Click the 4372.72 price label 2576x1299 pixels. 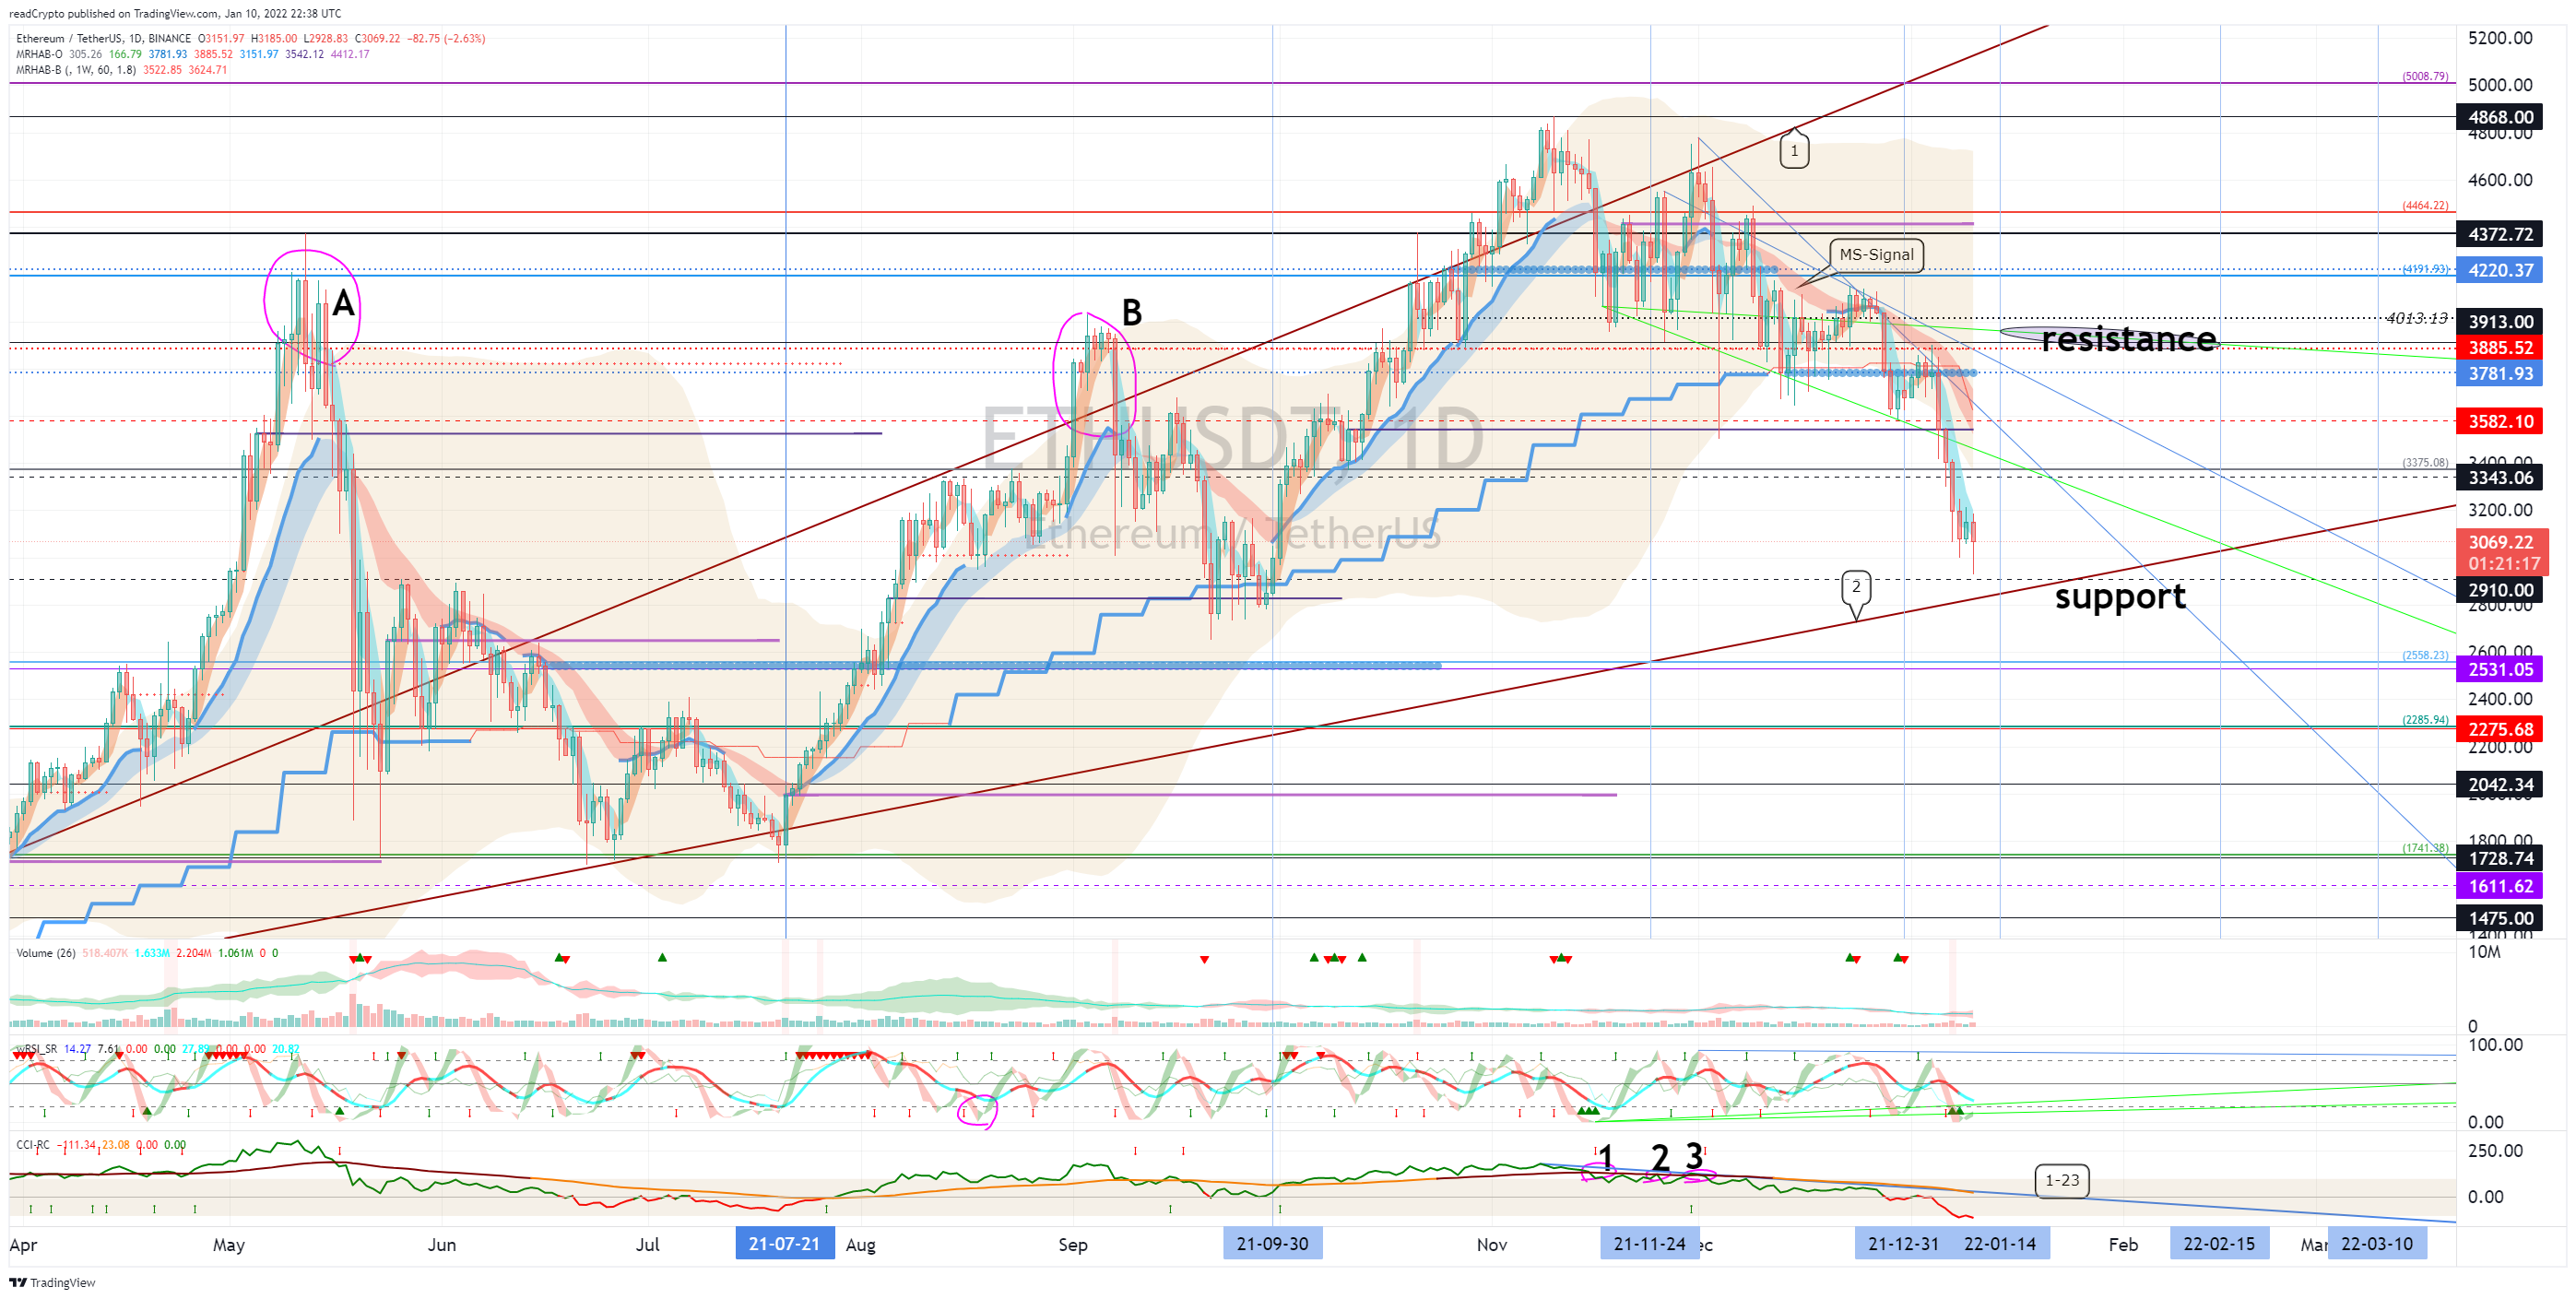click(x=2500, y=234)
